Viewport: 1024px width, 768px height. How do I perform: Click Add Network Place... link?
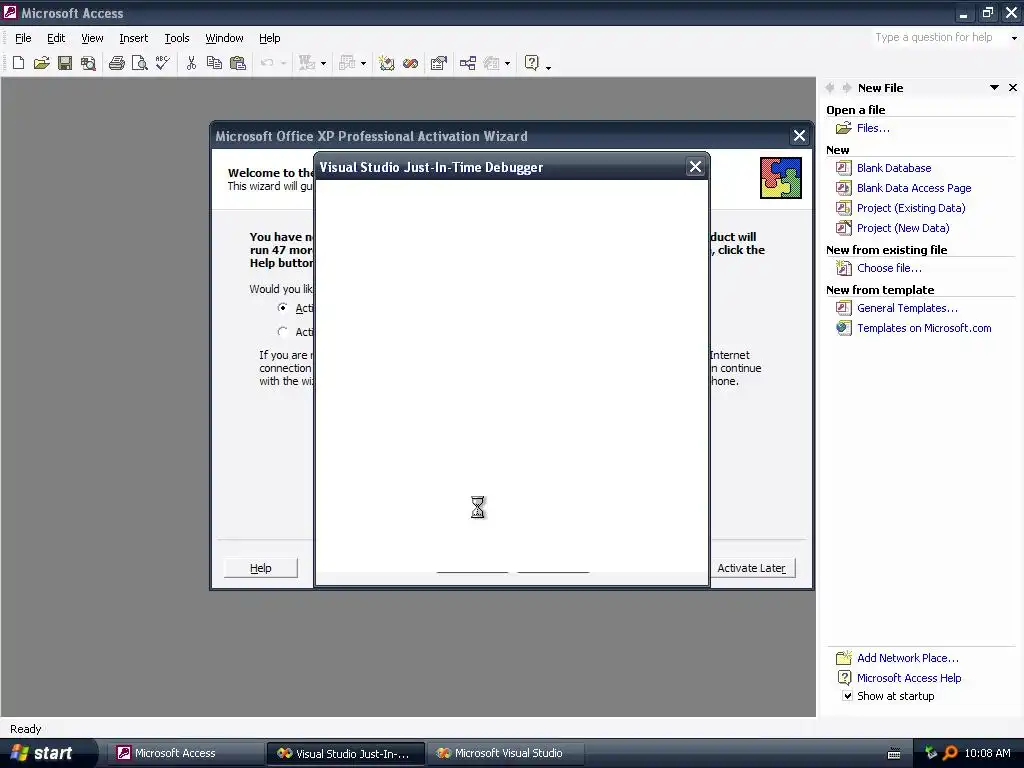tap(908, 658)
